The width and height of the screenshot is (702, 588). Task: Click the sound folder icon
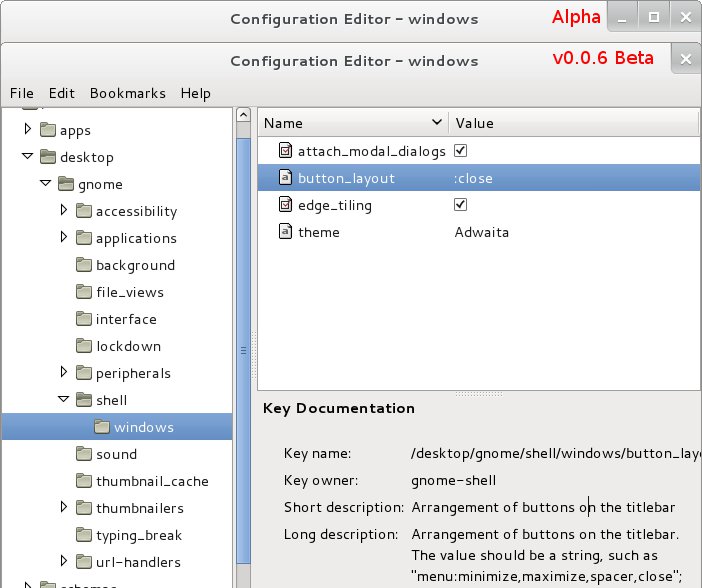[x=84, y=454]
